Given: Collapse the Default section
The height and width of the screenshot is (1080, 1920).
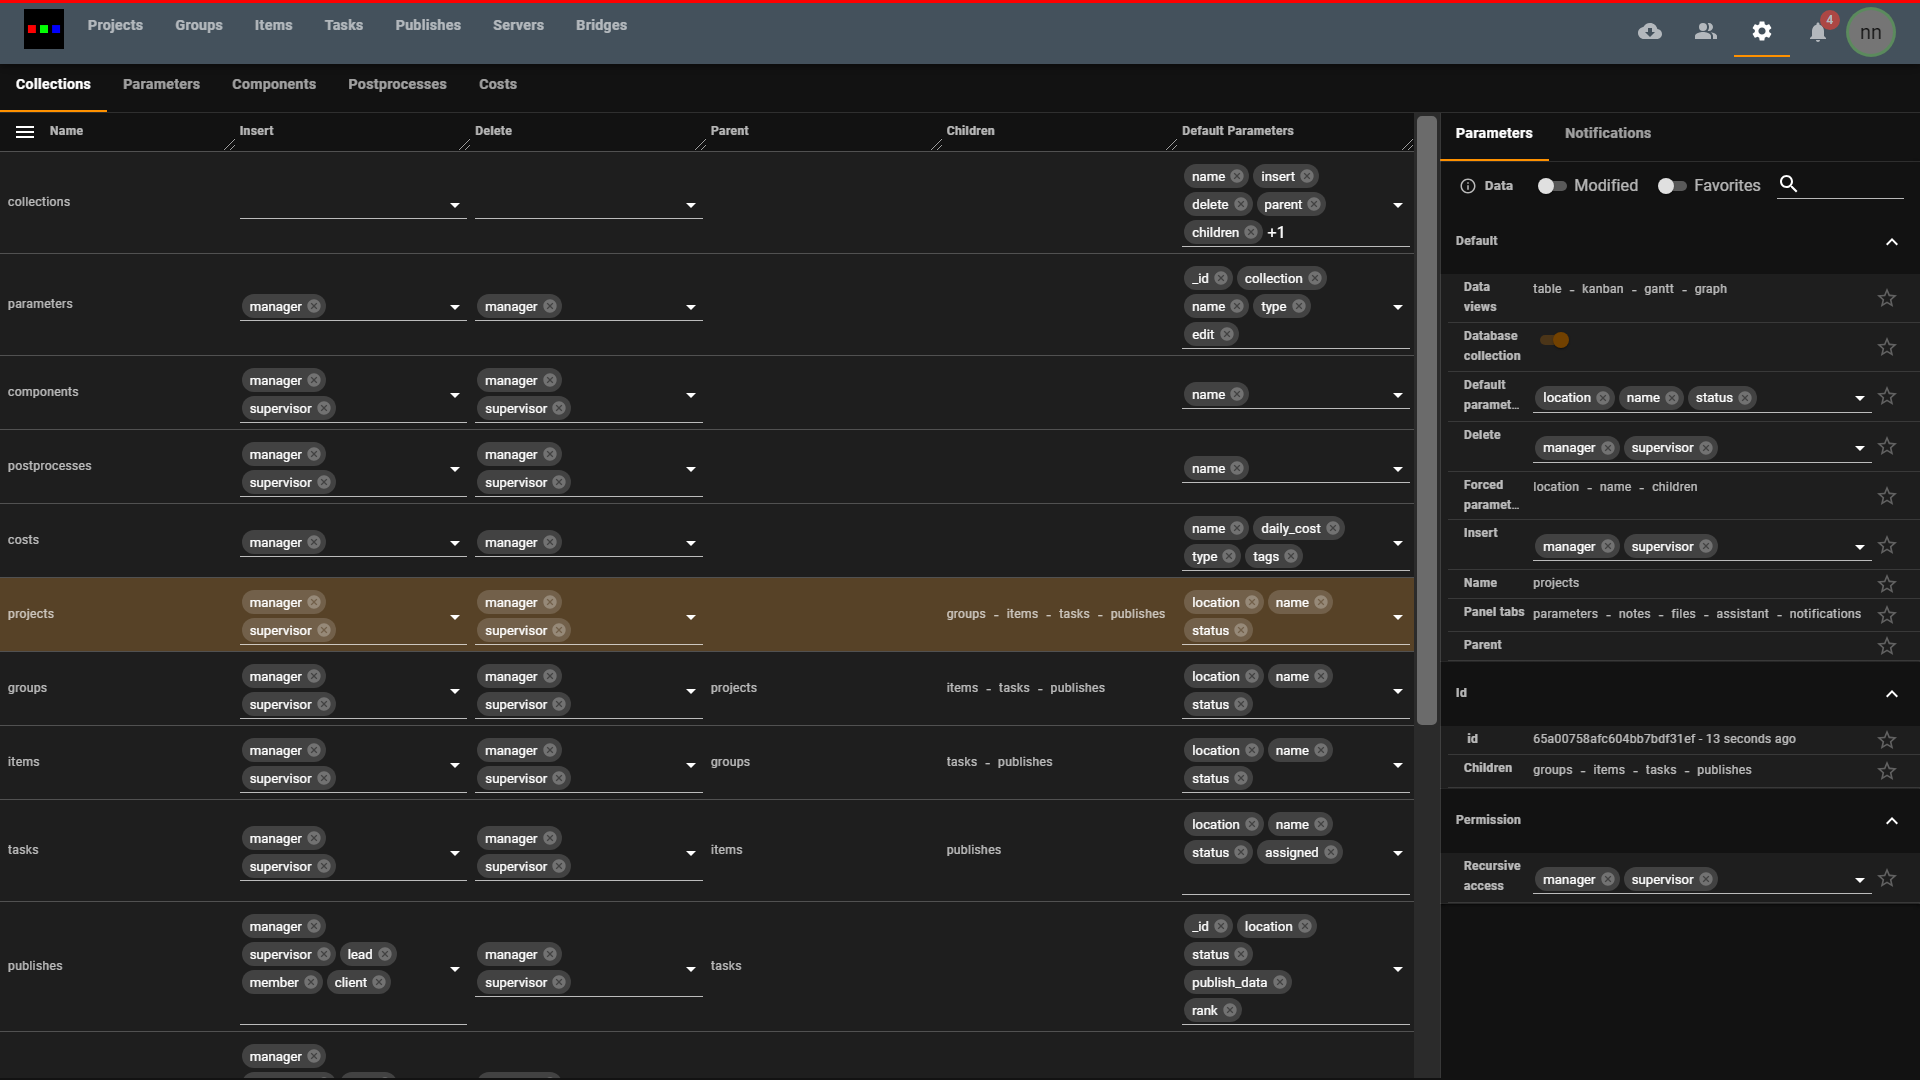Looking at the screenshot, I should [x=1891, y=242].
